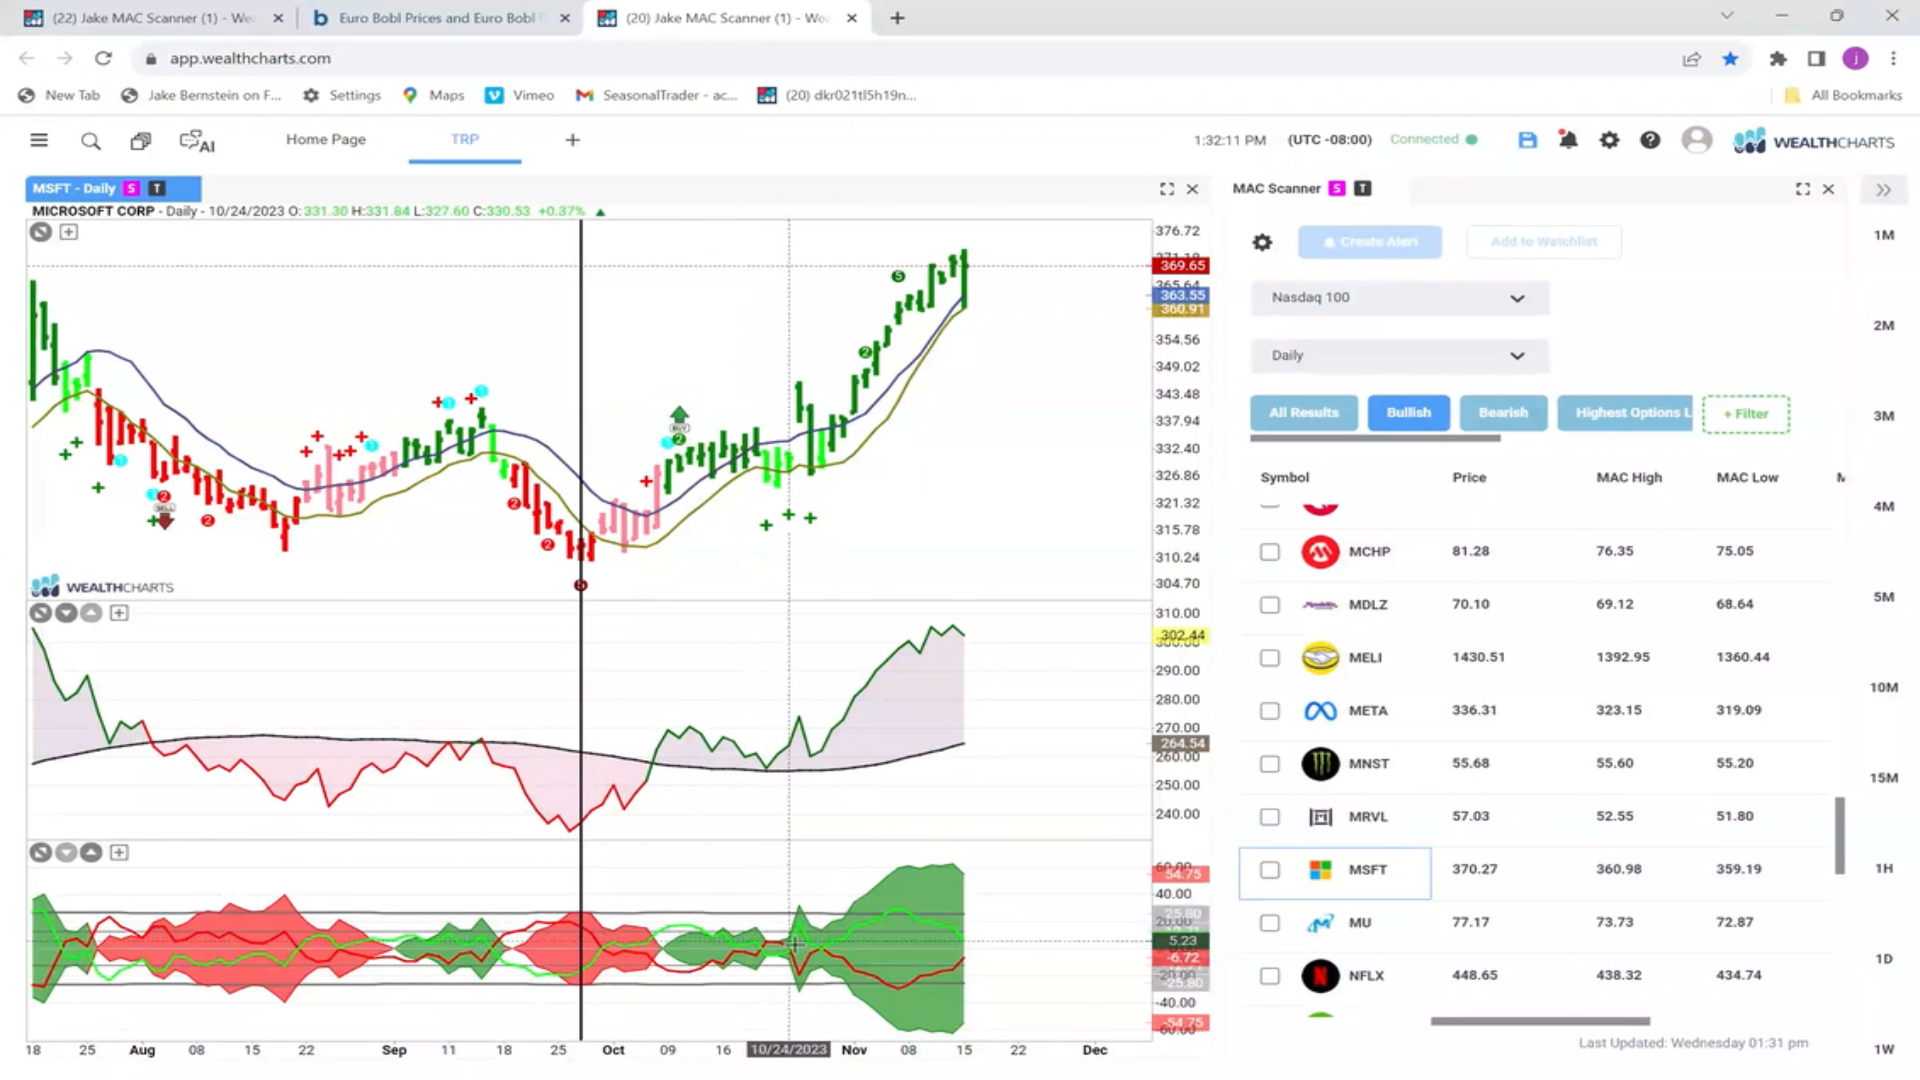This screenshot has width=1920, height=1080.
Task: Expand the Daily timeframe dropdown
Action: coord(1399,356)
